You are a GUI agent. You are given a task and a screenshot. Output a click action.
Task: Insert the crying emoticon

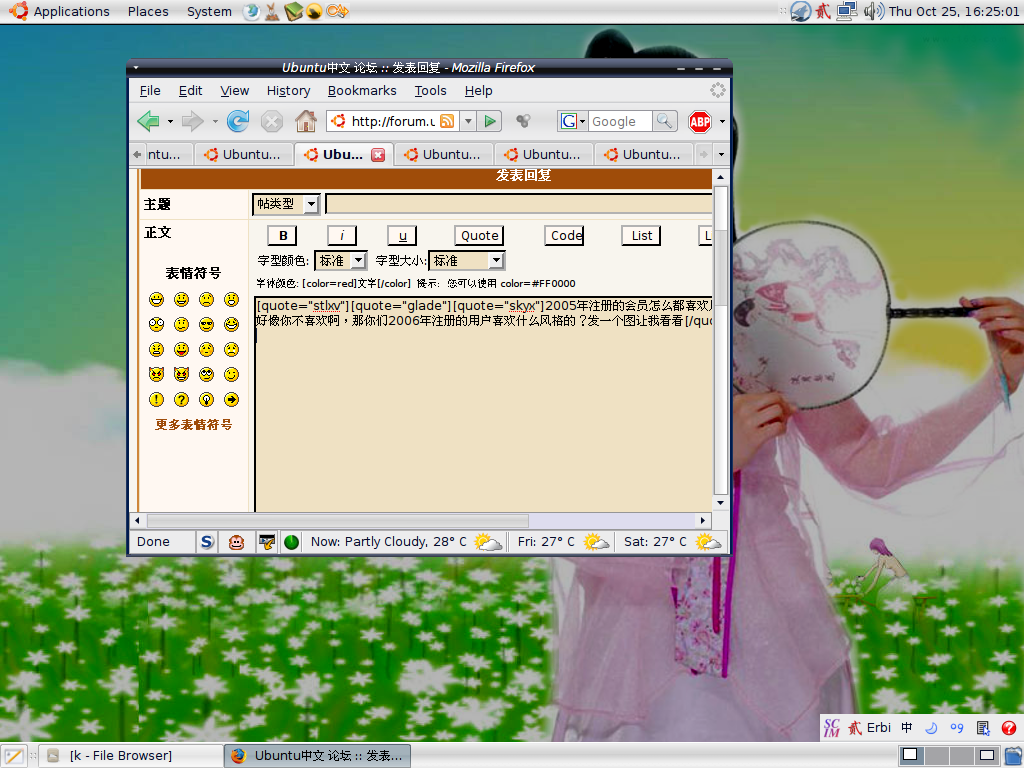pyautogui.click(x=231, y=349)
